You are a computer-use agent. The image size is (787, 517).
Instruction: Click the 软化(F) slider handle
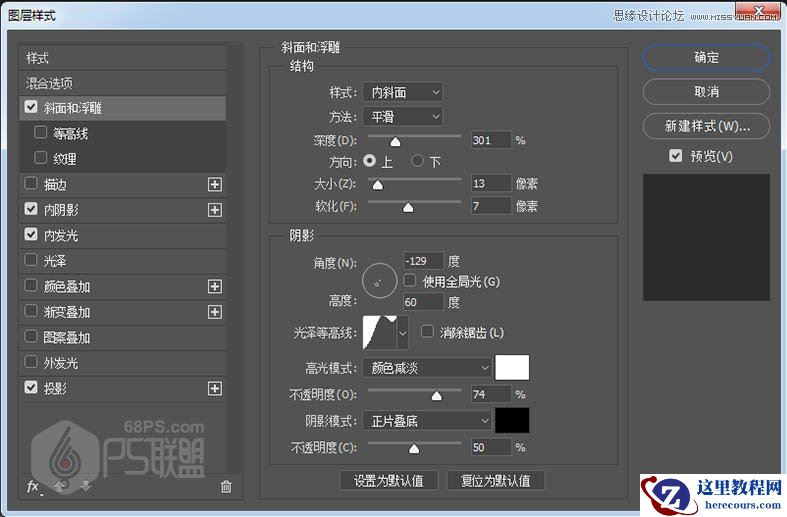click(x=408, y=207)
